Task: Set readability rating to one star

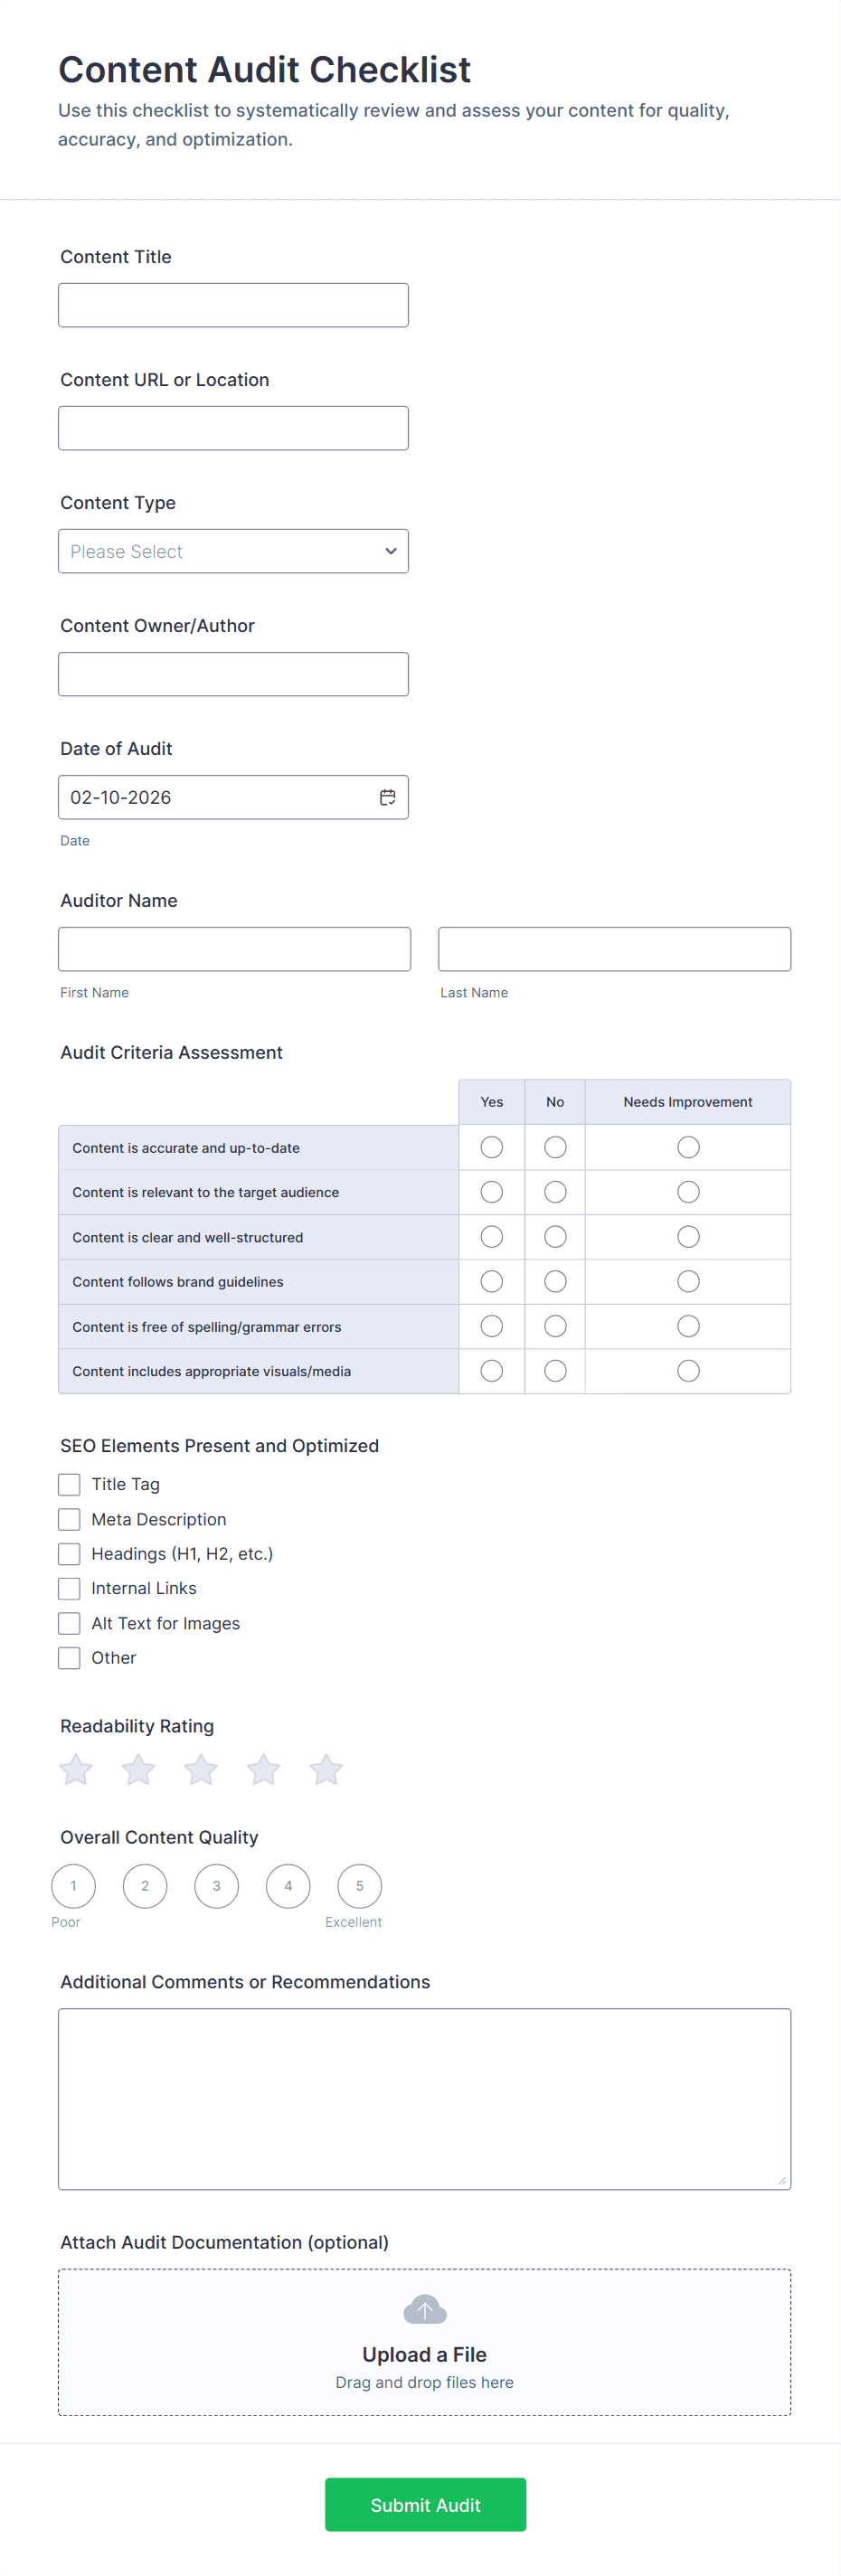Action: [76, 1769]
